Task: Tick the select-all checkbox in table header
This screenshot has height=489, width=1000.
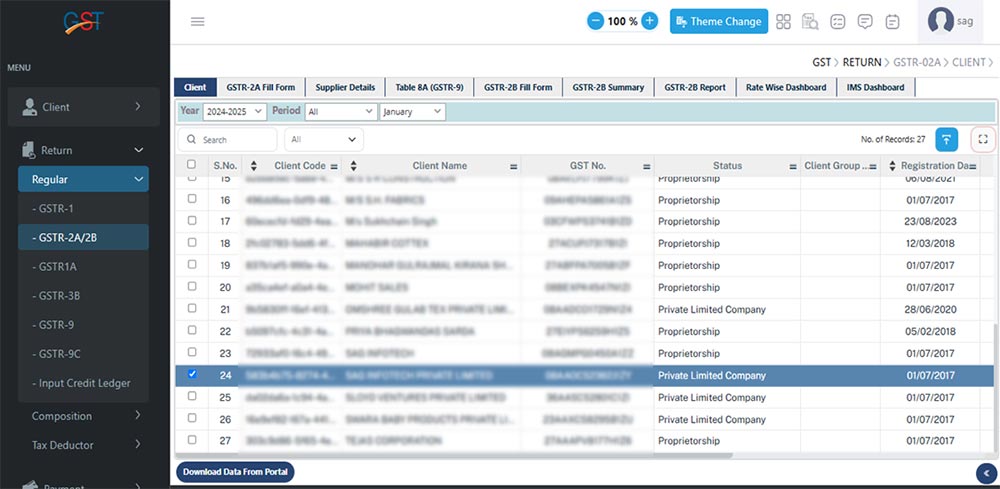Action: click(x=192, y=165)
